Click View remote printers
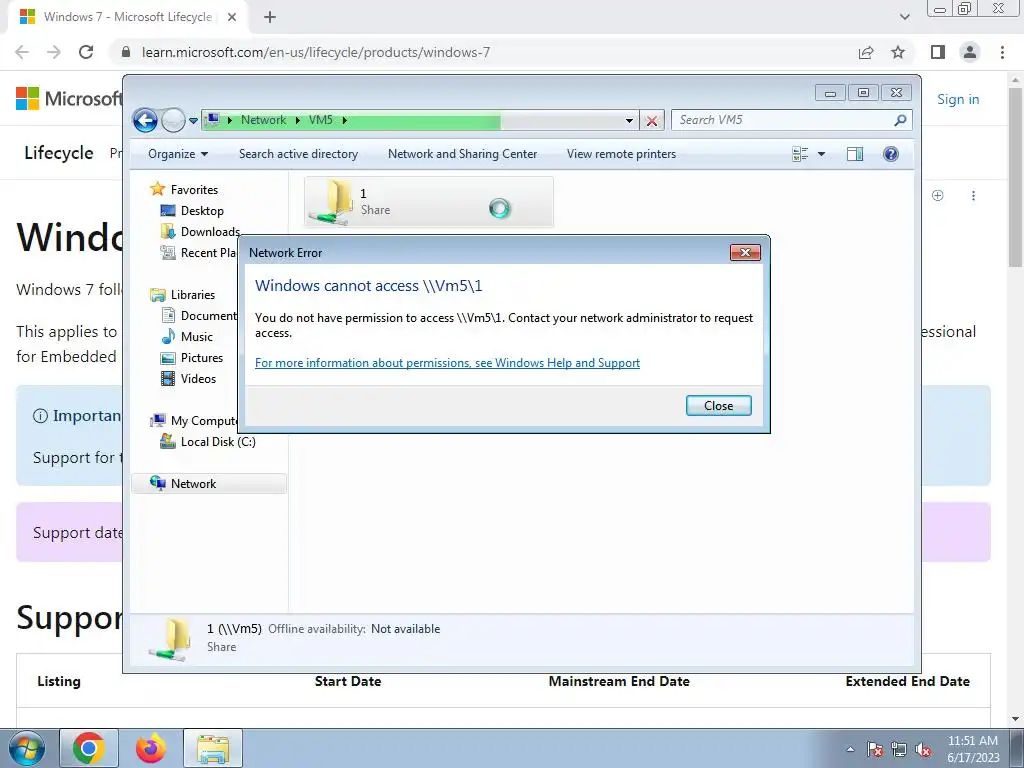1024x768 pixels. click(x=621, y=154)
